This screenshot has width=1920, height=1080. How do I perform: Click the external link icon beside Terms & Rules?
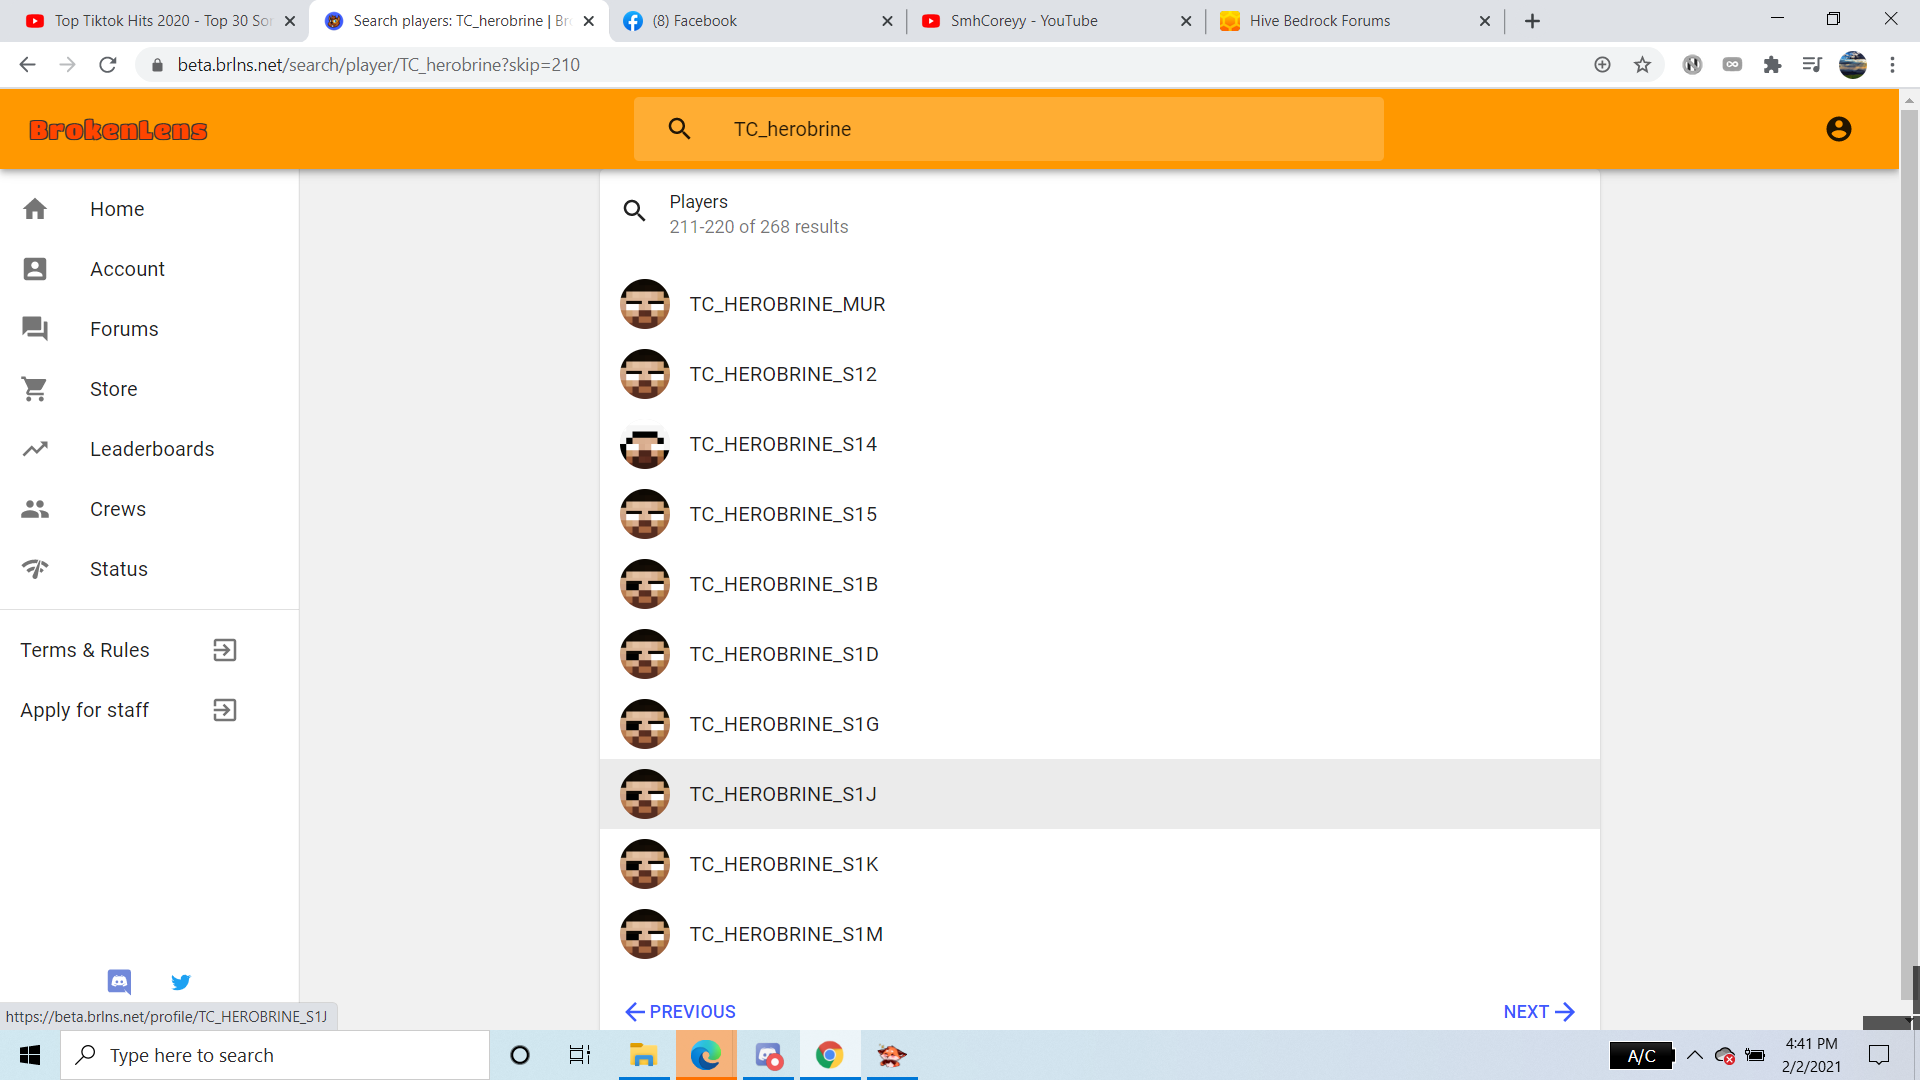225,650
